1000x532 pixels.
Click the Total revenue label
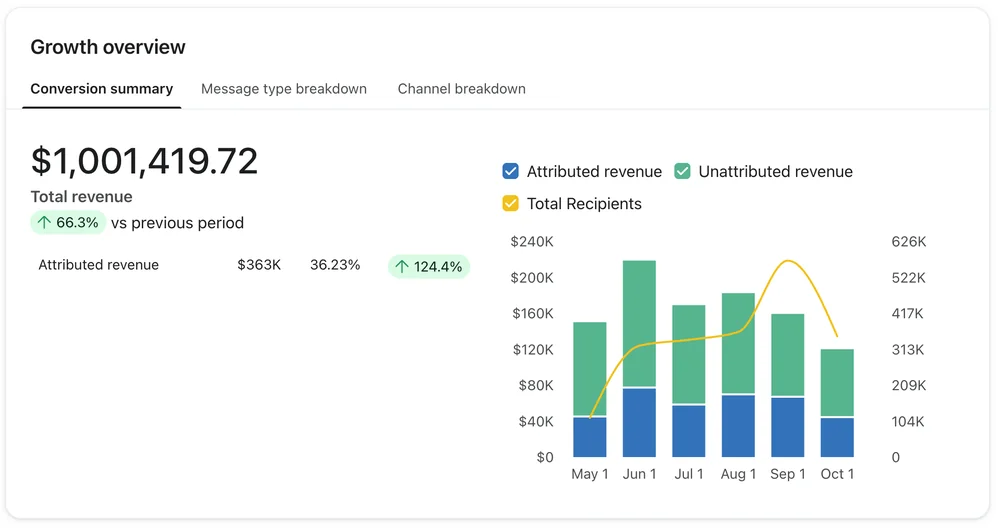(82, 196)
